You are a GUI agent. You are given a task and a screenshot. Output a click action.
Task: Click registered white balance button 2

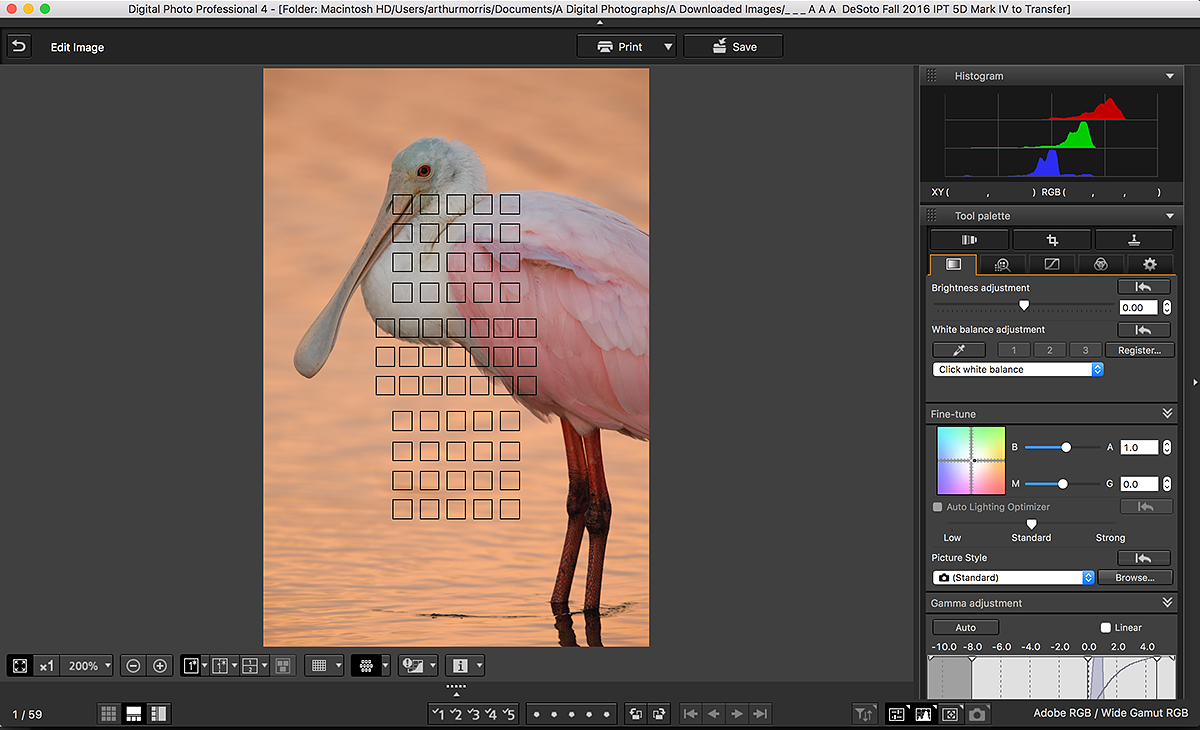1050,350
